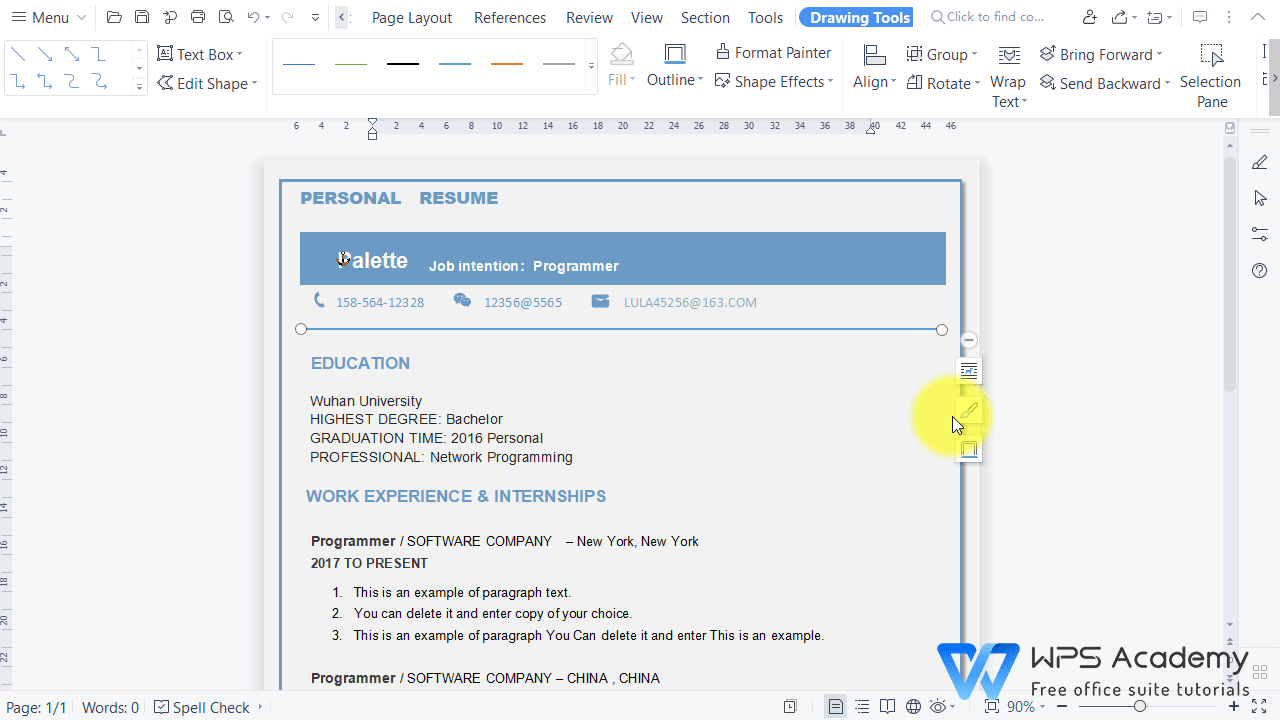Switch to Outline view mode

(x=862, y=707)
